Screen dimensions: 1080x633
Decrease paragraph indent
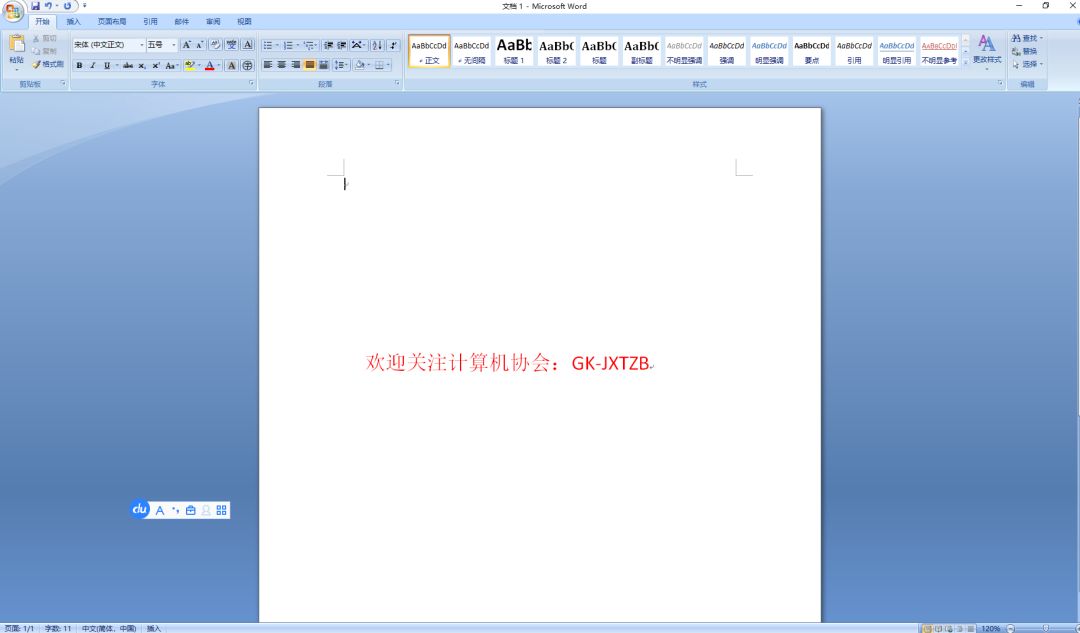[329, 45]
